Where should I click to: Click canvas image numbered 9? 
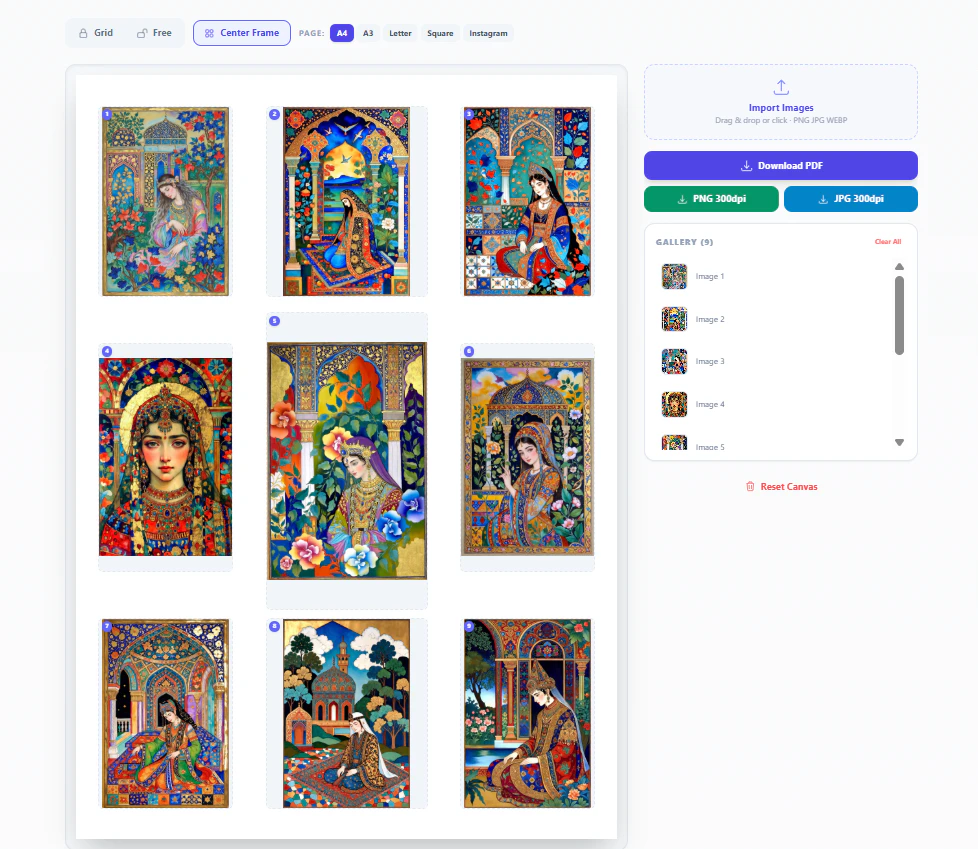click(527, 714)
